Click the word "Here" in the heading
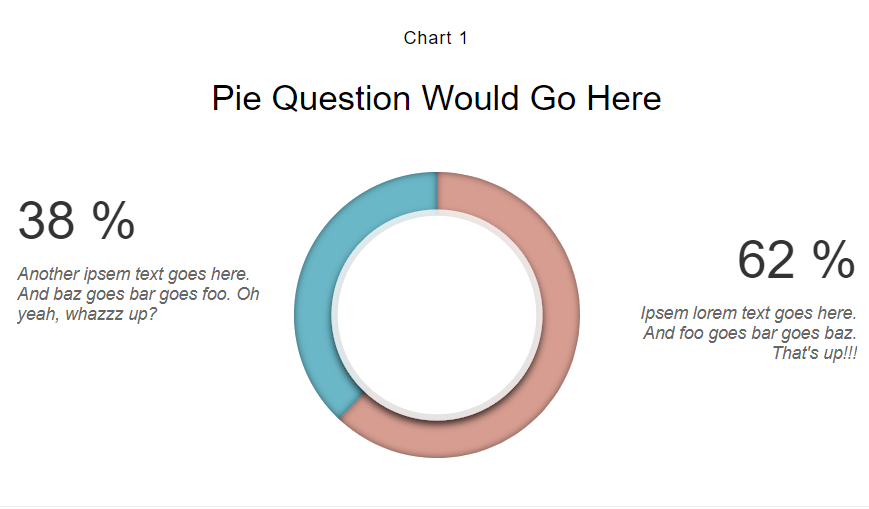Screen dimensions: 869x509 coord(624,98)
